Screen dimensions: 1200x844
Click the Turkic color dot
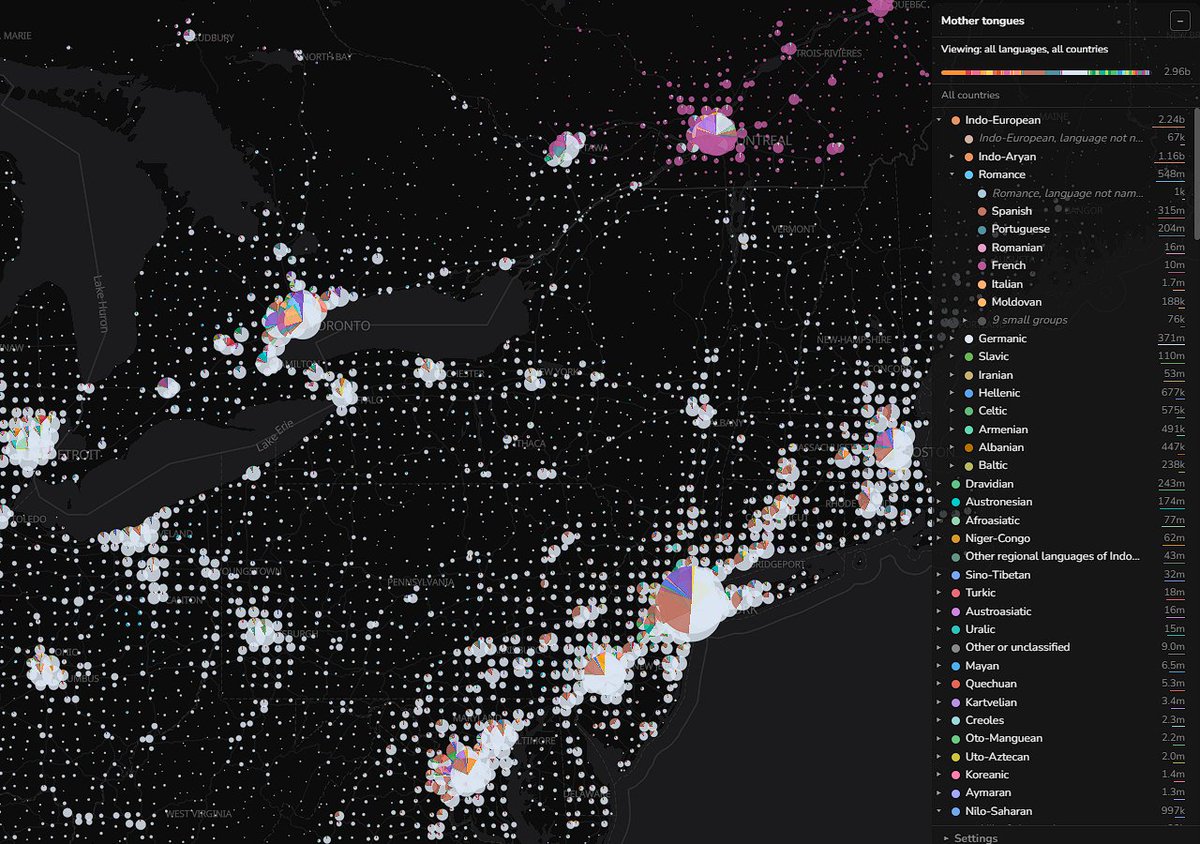[956, 593]
